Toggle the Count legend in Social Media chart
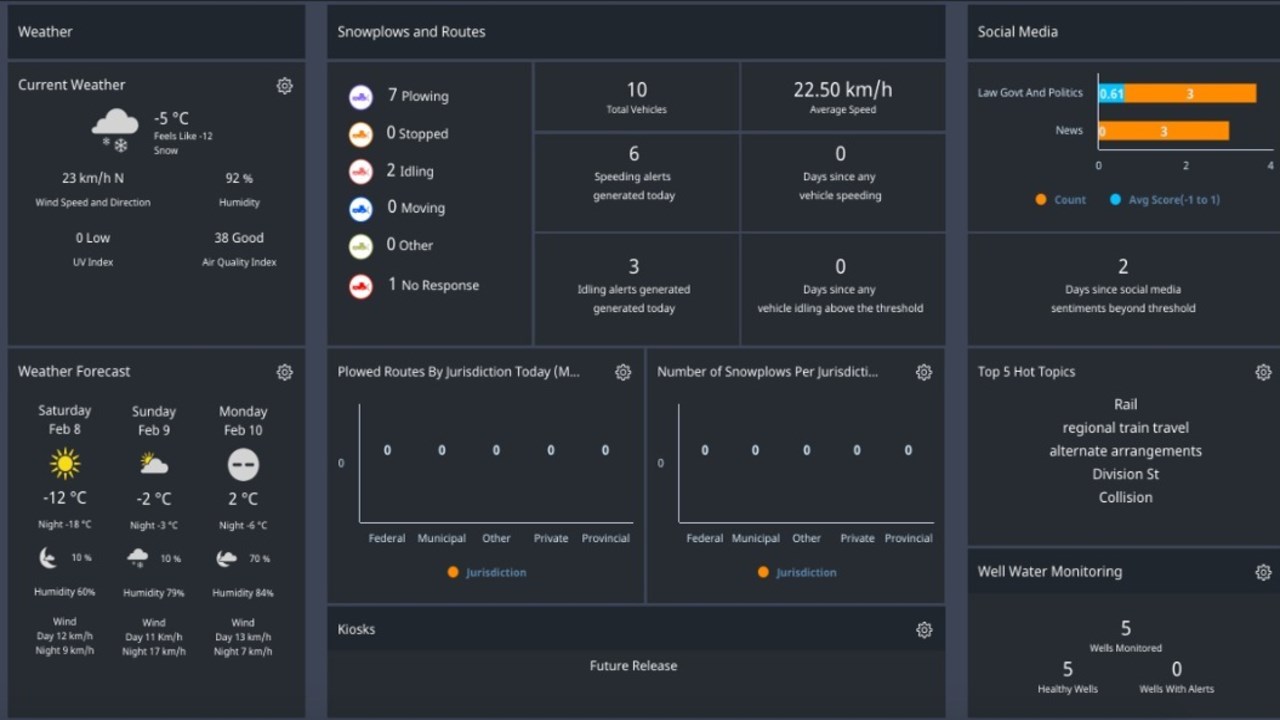This screenshot has height=720, width=1280. click(1061, 200)
